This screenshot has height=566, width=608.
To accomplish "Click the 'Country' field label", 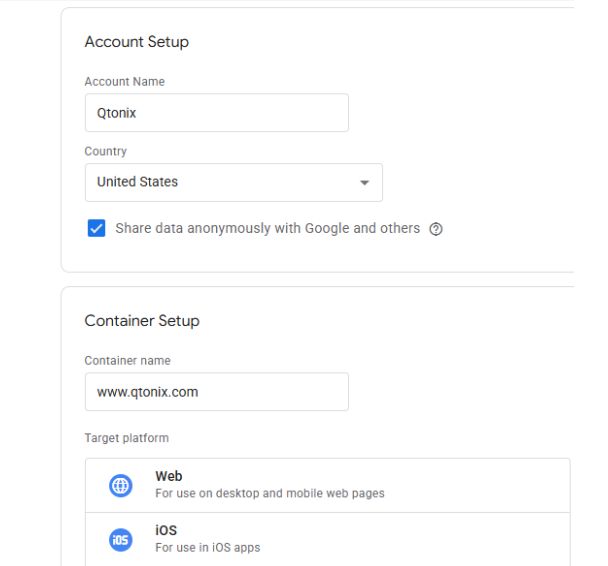I will coord(105,152).
